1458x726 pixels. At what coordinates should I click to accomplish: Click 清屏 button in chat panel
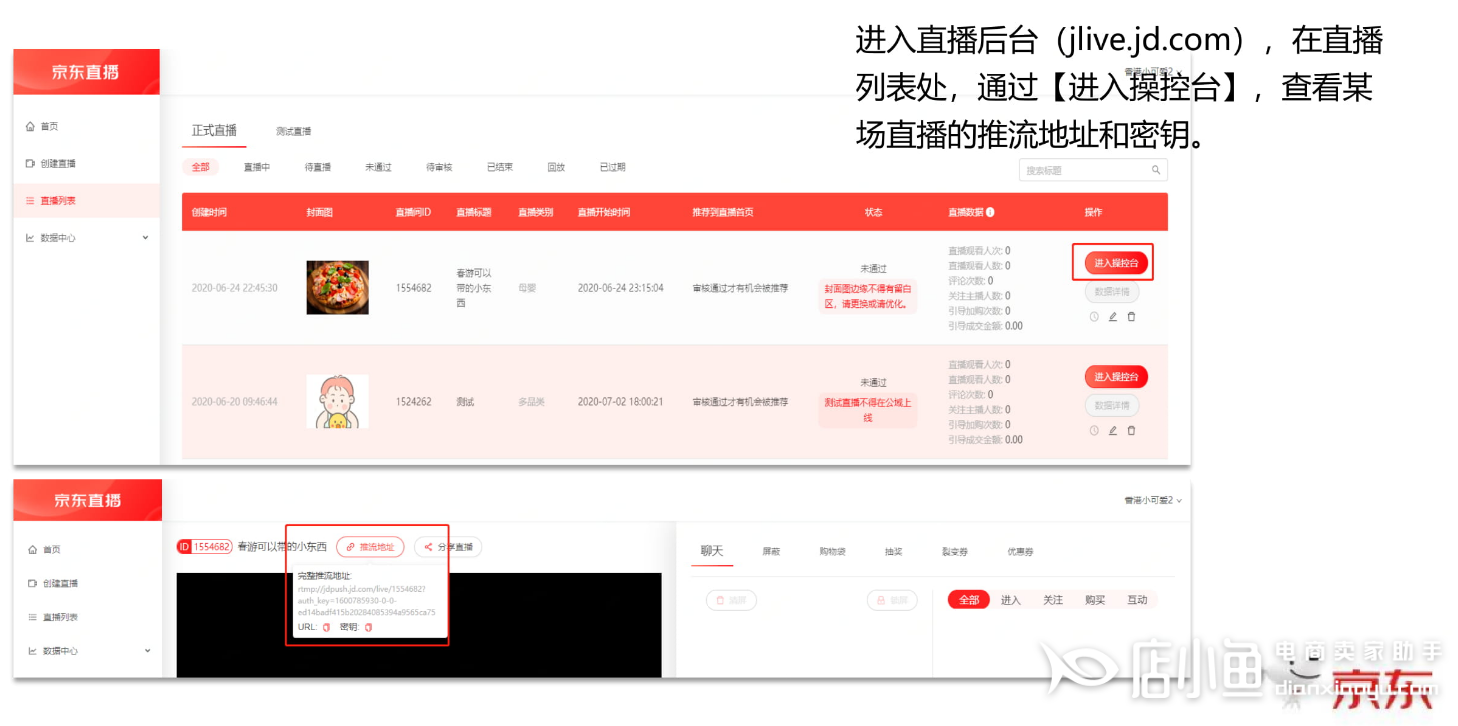coord(731,600)
